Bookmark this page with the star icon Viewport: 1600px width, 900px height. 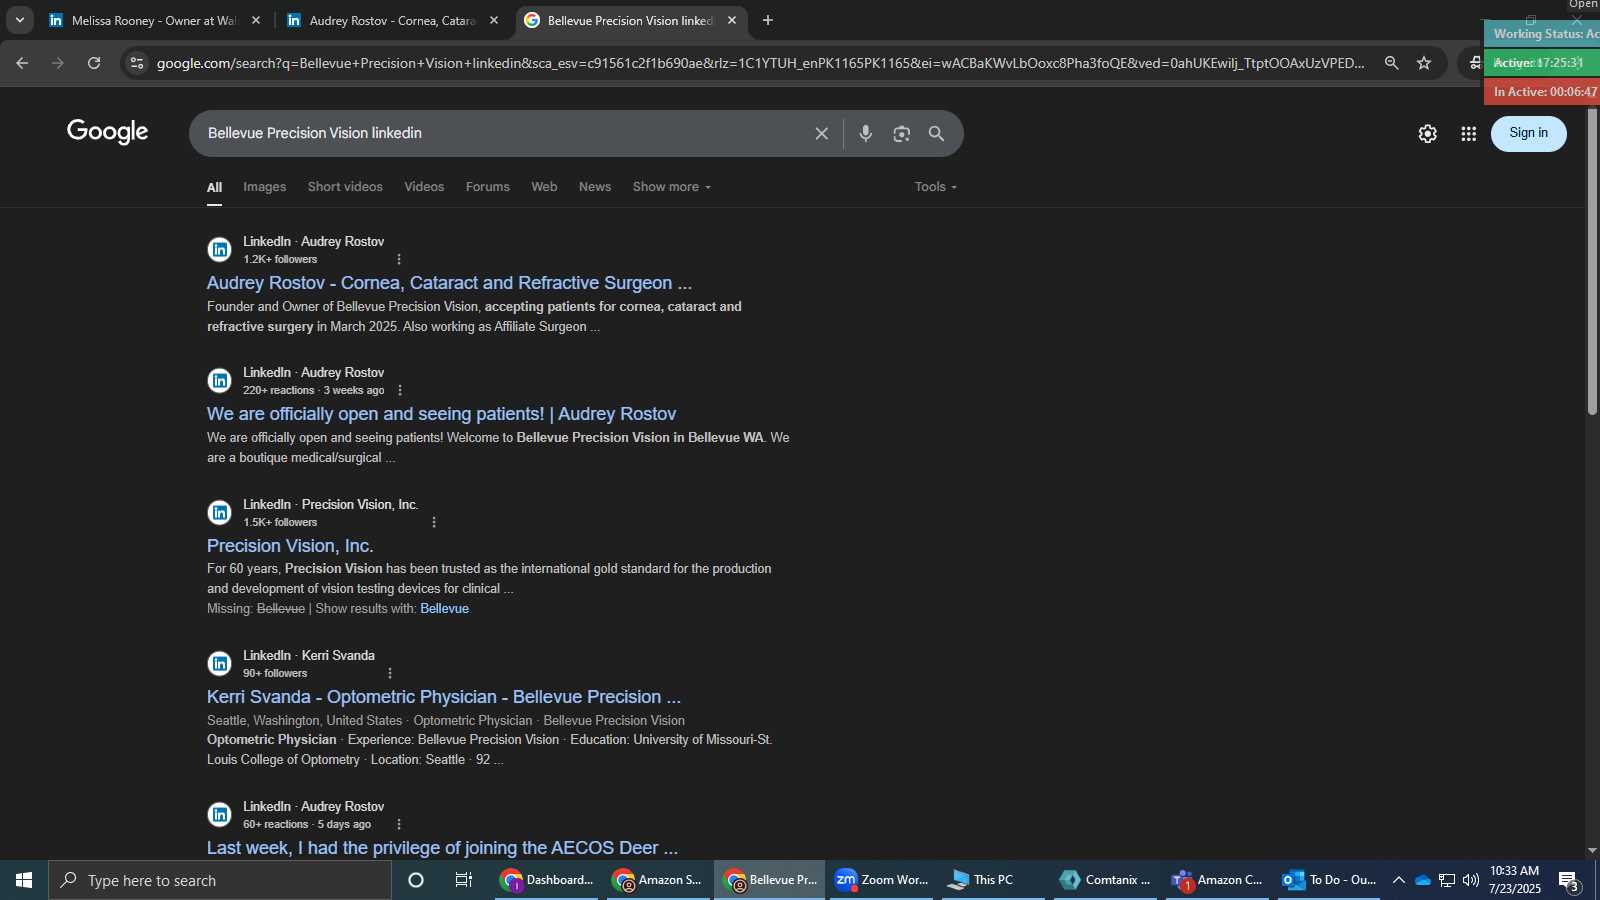[1424, 63]
